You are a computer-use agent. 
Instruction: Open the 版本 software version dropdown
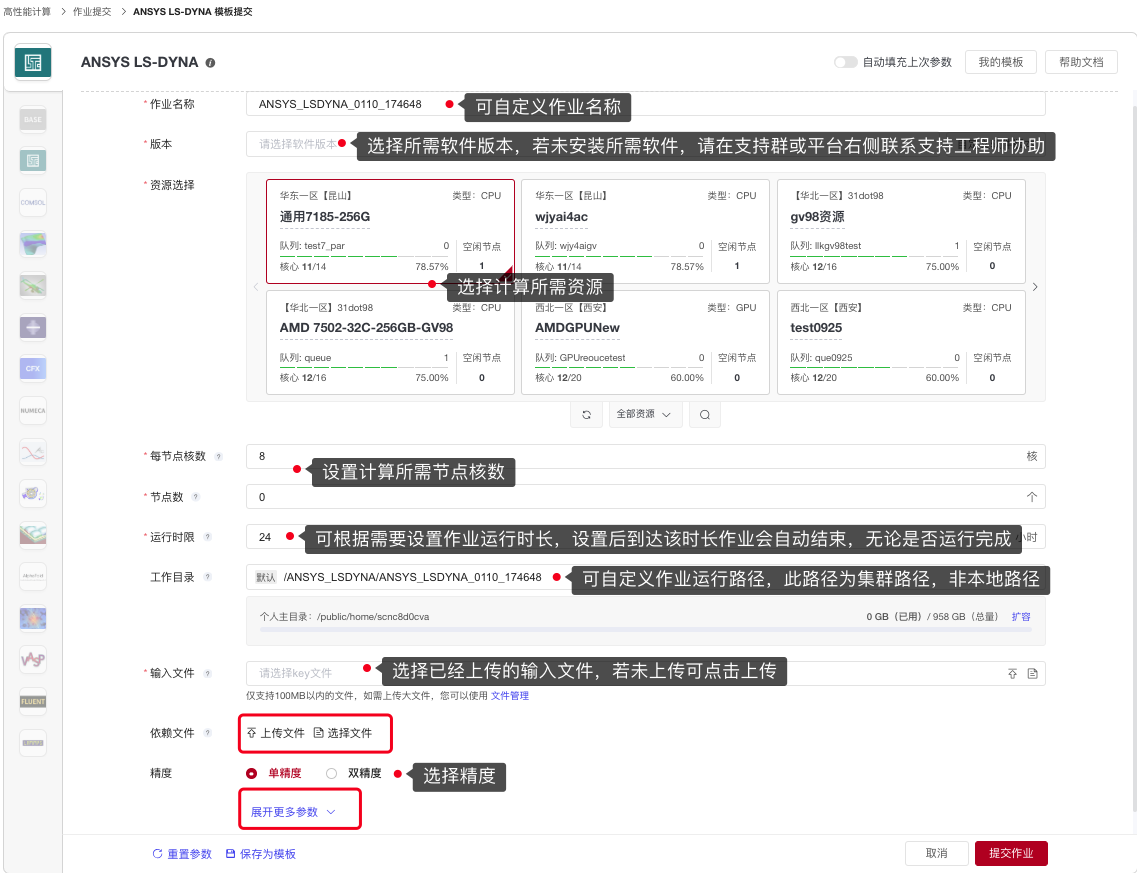[x=298, y=144]
